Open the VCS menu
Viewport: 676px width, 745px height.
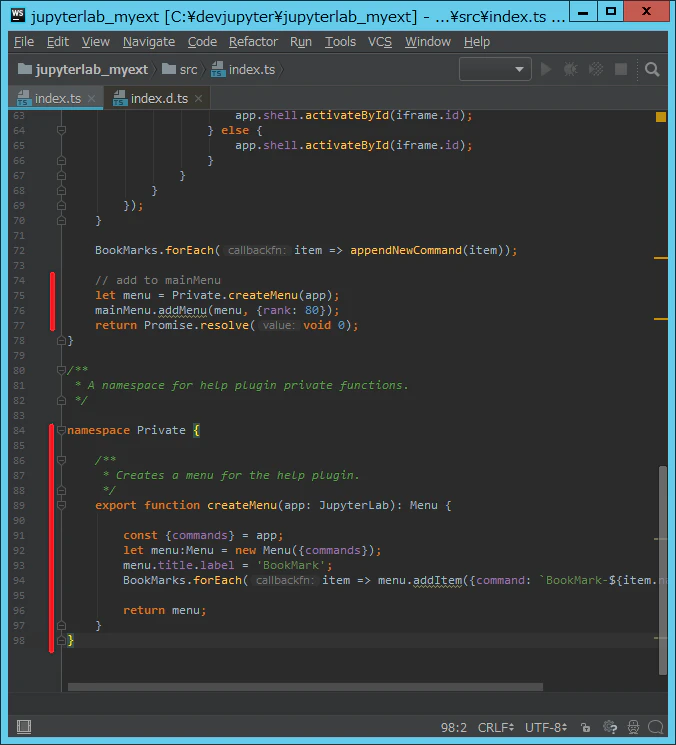click(x=380, y=42)
